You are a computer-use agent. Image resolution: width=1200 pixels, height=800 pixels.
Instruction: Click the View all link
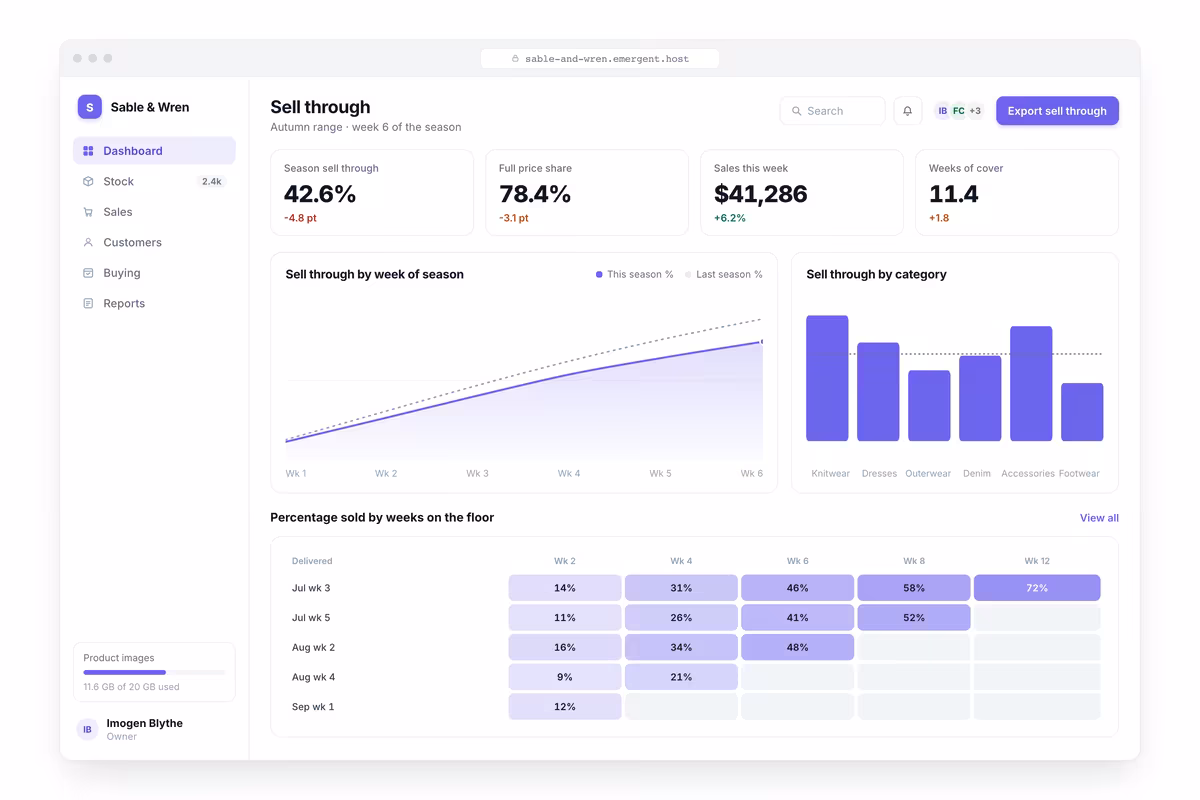1099,518
